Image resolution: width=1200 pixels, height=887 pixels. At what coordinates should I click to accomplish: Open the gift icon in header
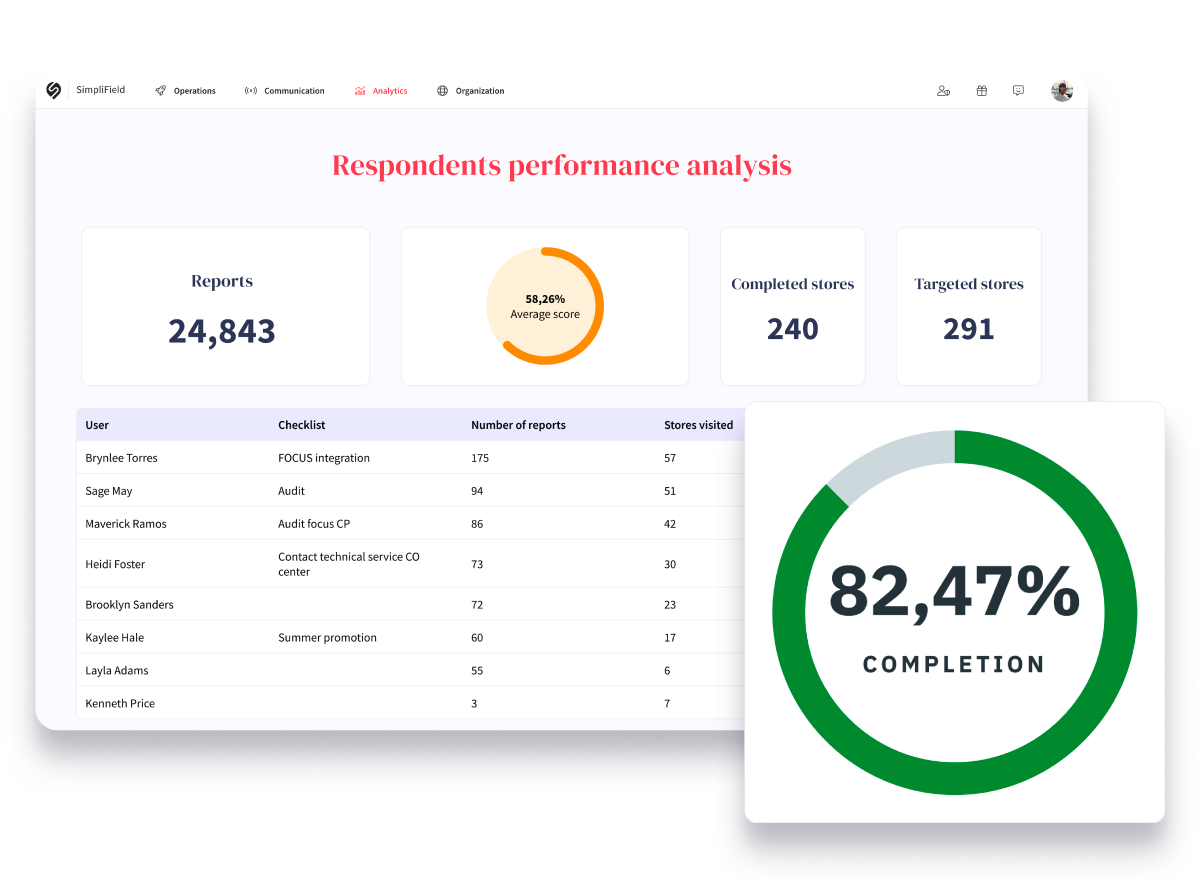point(982,91)
